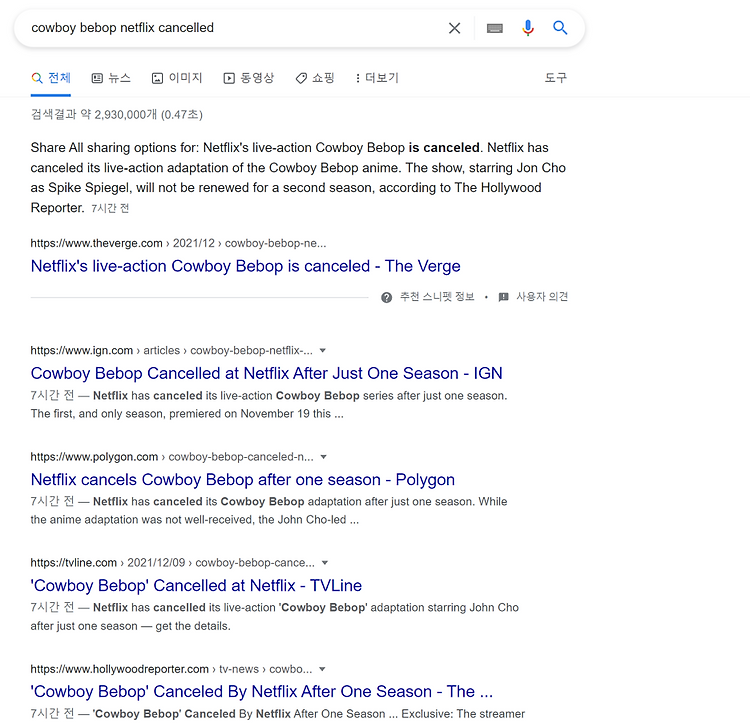
Task: Expand options arrow next to polygon.com URL
Action: 323,457
